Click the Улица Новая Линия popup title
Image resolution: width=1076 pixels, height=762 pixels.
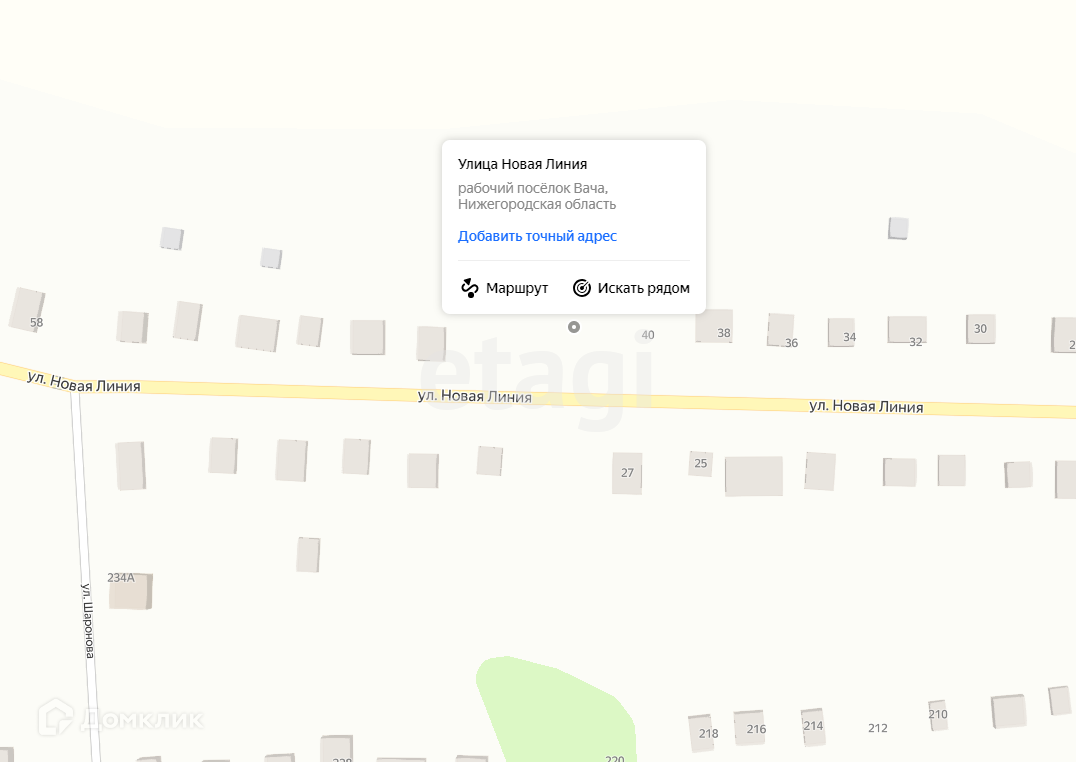point(522,164)
